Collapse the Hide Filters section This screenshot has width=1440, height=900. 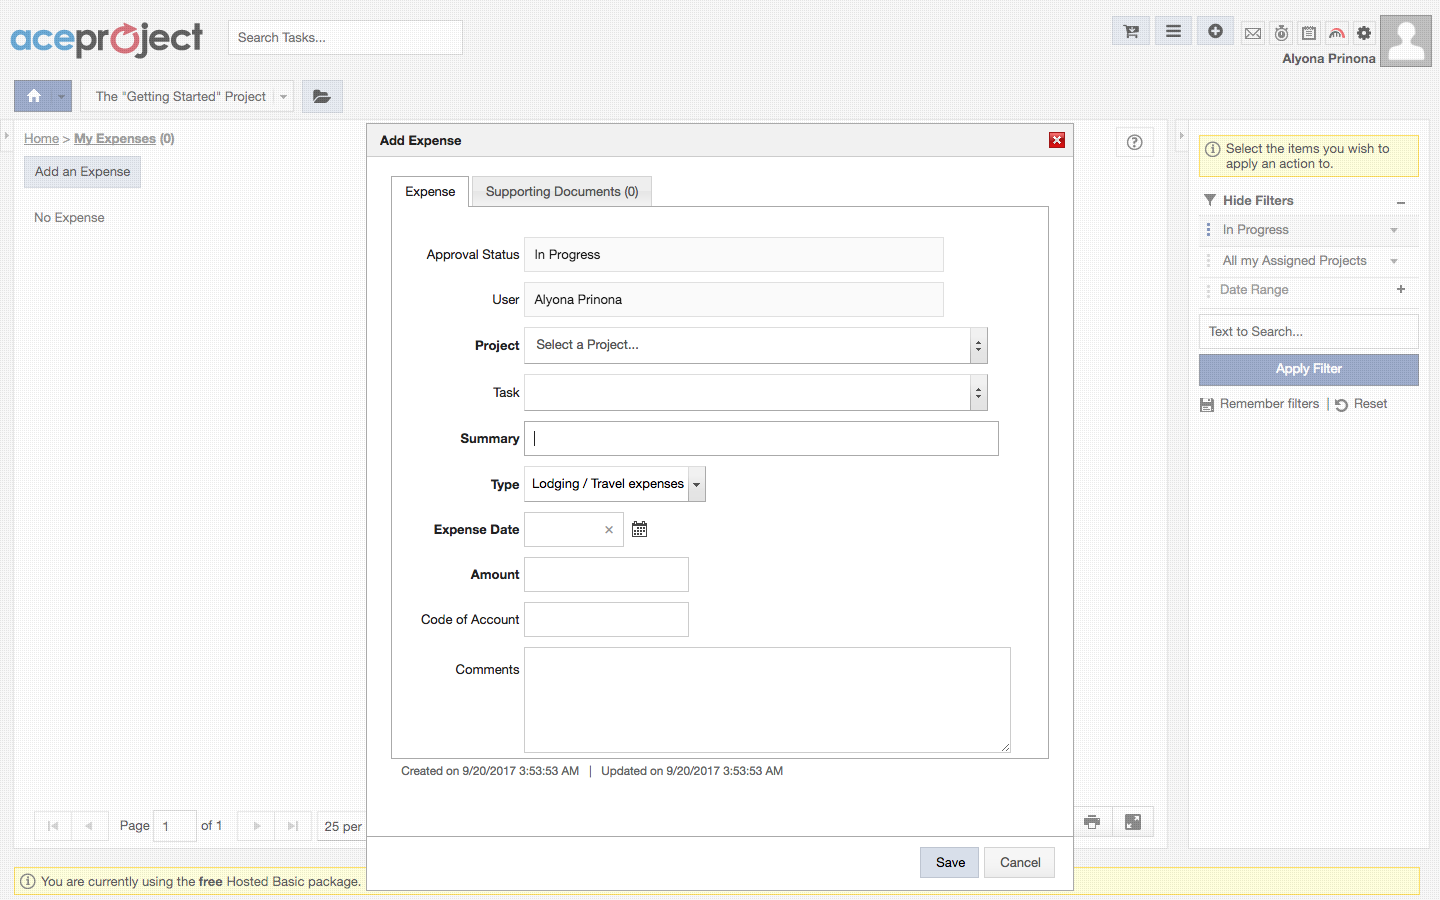pos(1401,202)
